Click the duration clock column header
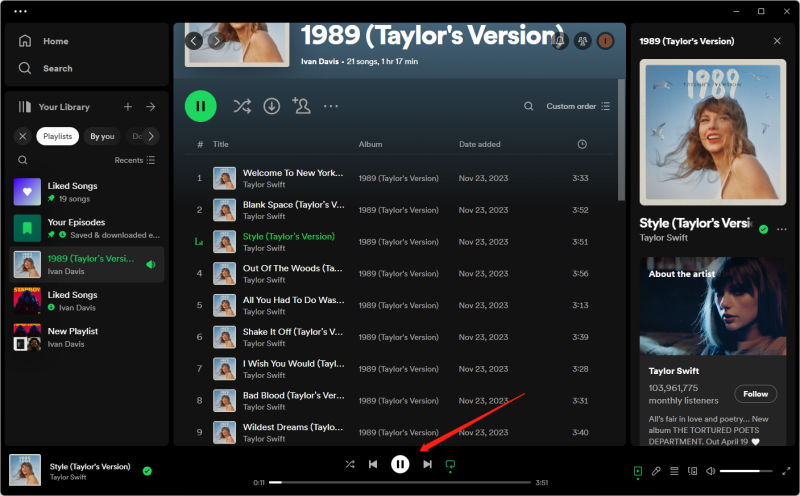Screen dimensions: 800x496 582,144
